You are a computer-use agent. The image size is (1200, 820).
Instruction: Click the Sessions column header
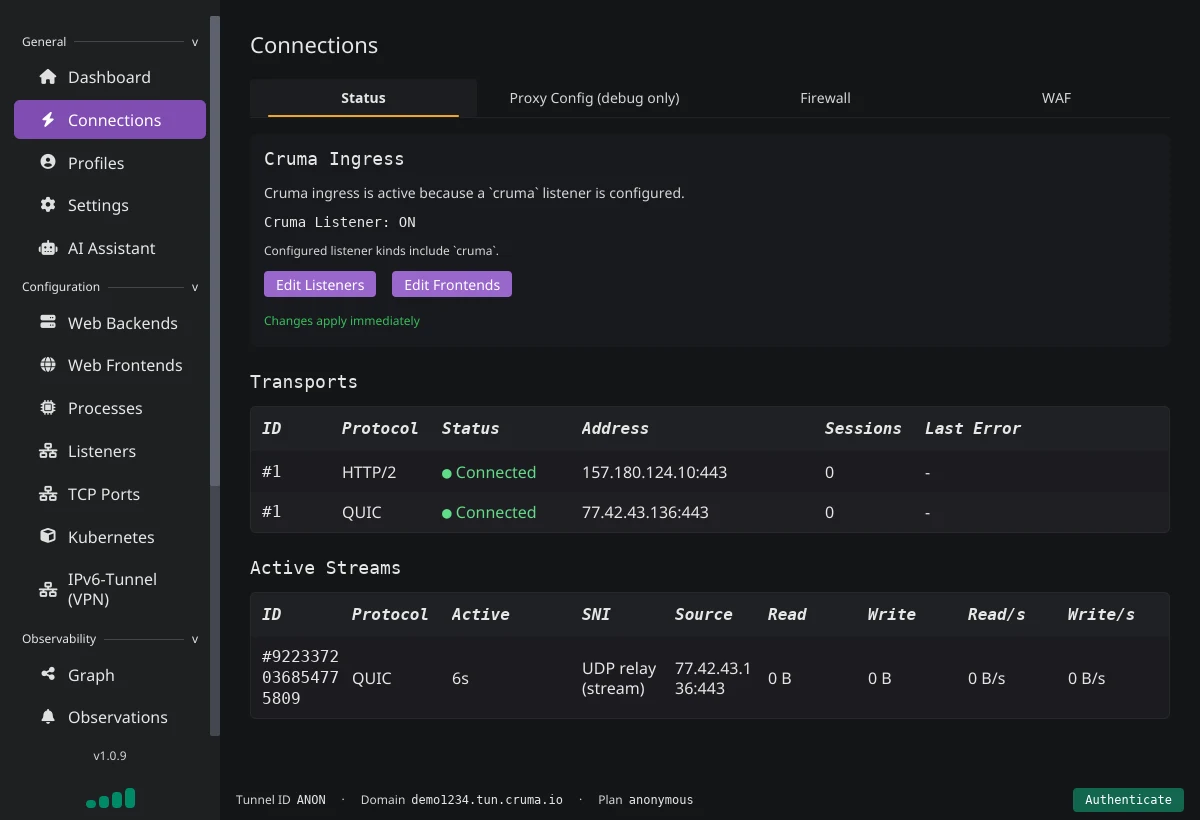coord(863,428)
